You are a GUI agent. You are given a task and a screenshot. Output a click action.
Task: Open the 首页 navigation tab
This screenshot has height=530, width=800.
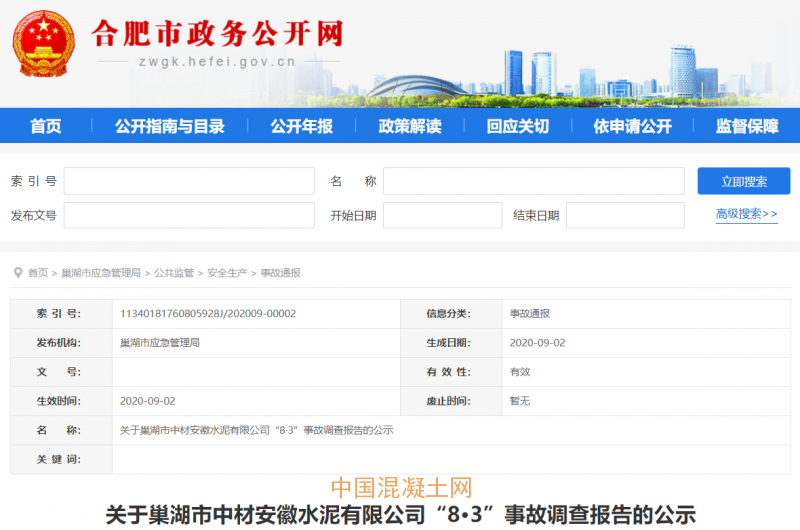(x=45, y=126)
